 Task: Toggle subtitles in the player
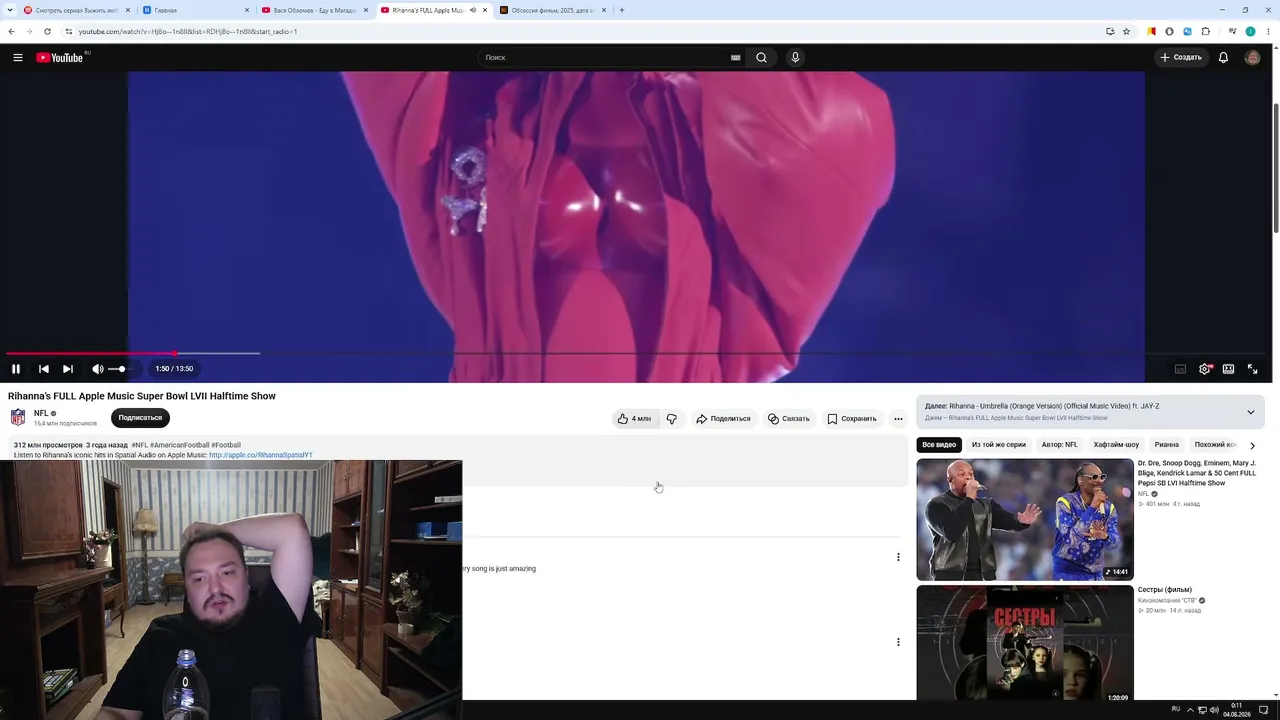(1180, 369)
